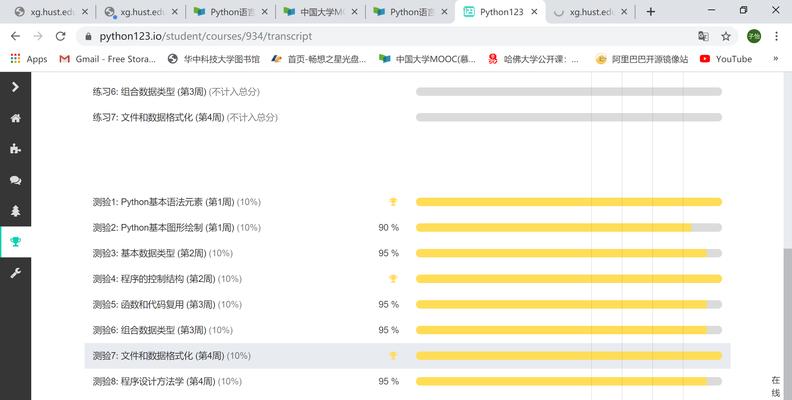Open the chat bubbles discussion icon

(x=15, y=180)
